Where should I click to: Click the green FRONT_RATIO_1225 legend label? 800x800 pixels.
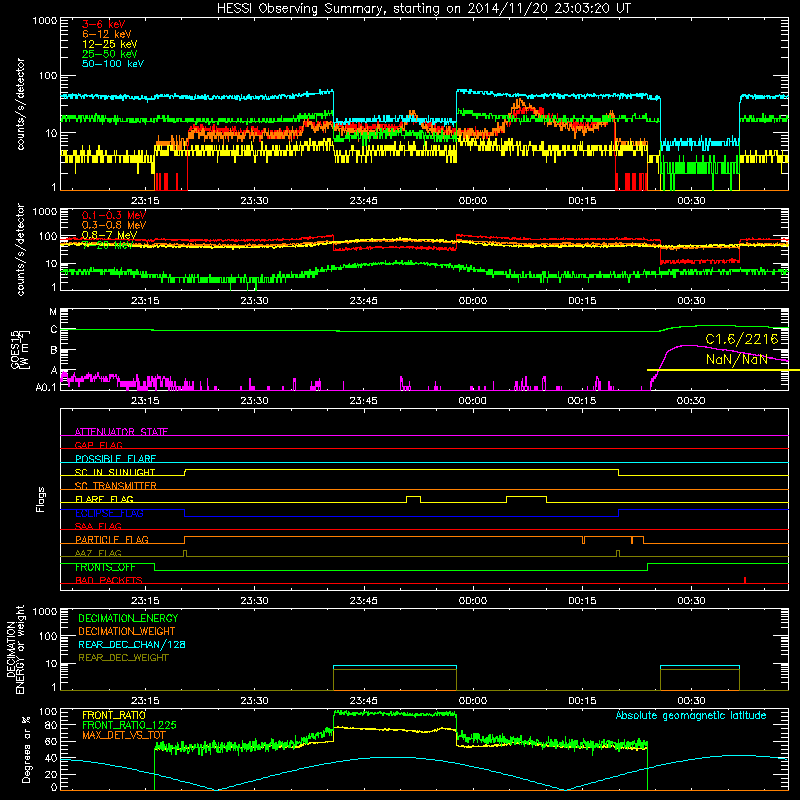point(129,725)
